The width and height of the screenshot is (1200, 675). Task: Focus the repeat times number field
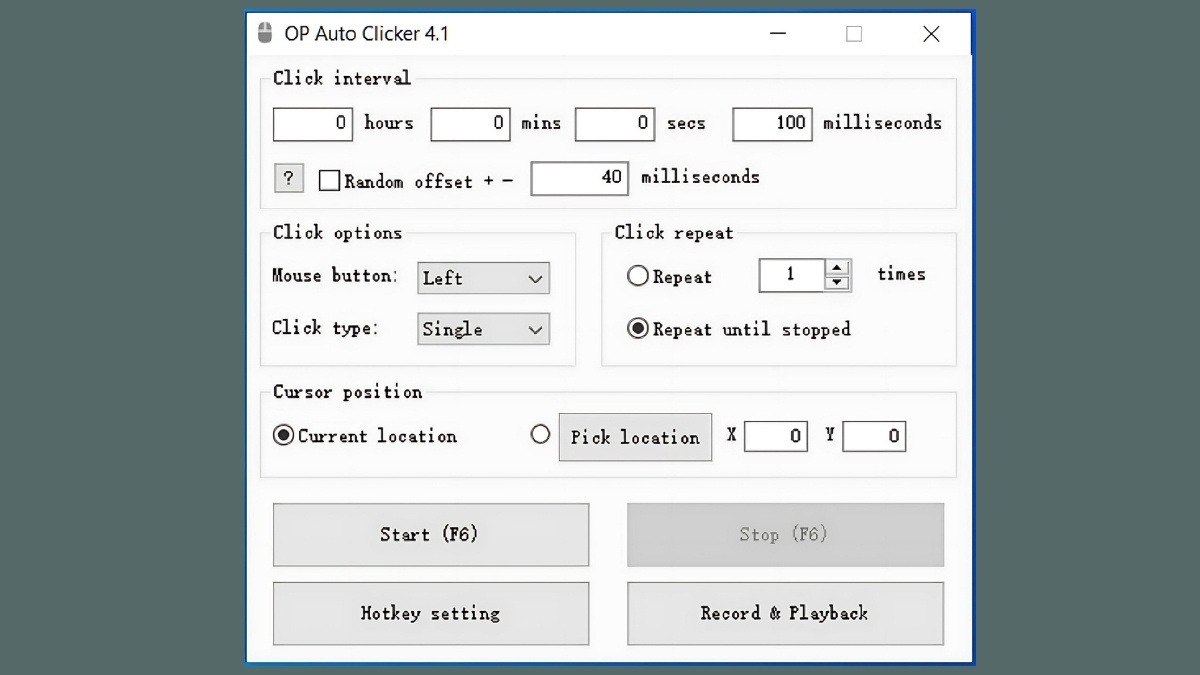(792, 275)
